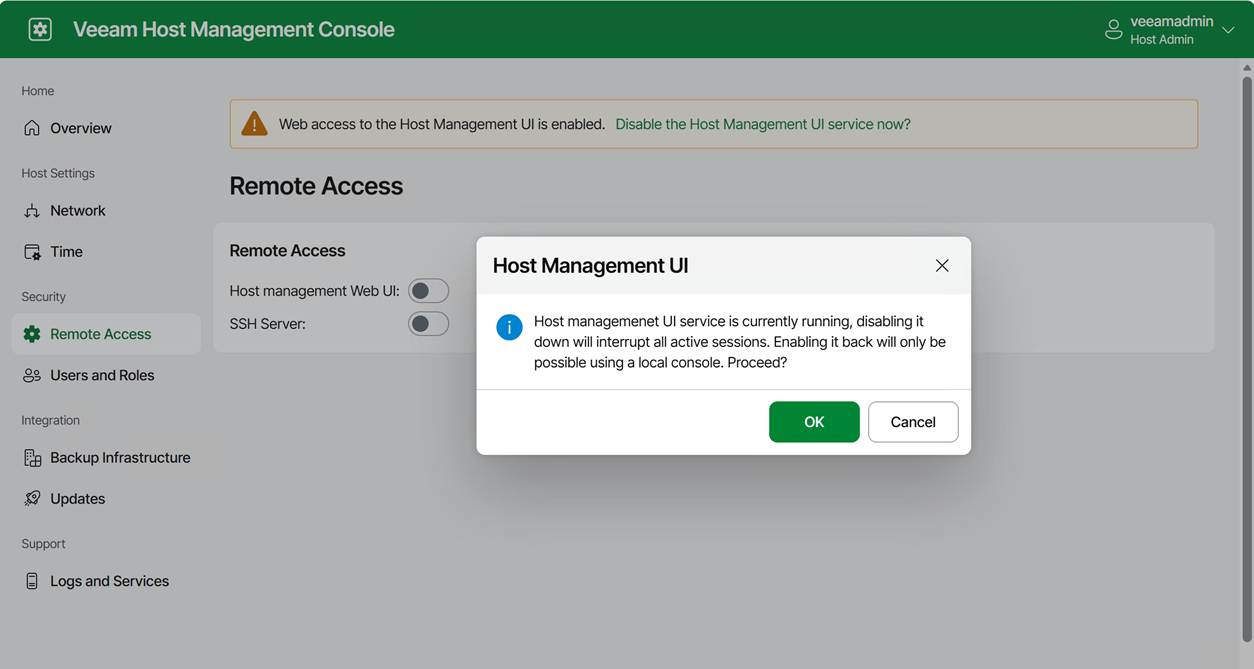The height and width of the screenshot is (669, 1254).
Task: Toggle the SSH Server switch
Action: [428, 324]
